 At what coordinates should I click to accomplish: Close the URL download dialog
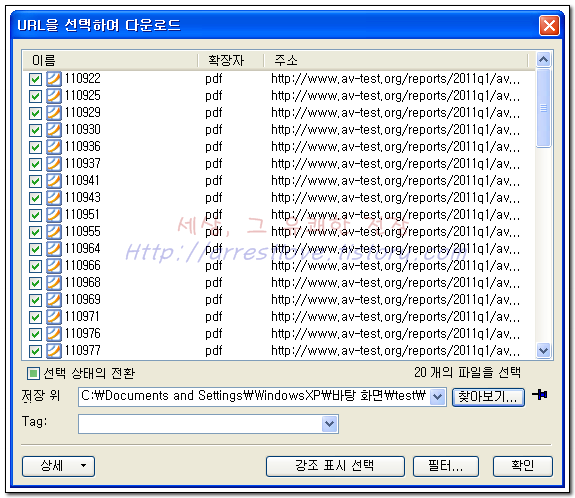(x=549, y=26)
